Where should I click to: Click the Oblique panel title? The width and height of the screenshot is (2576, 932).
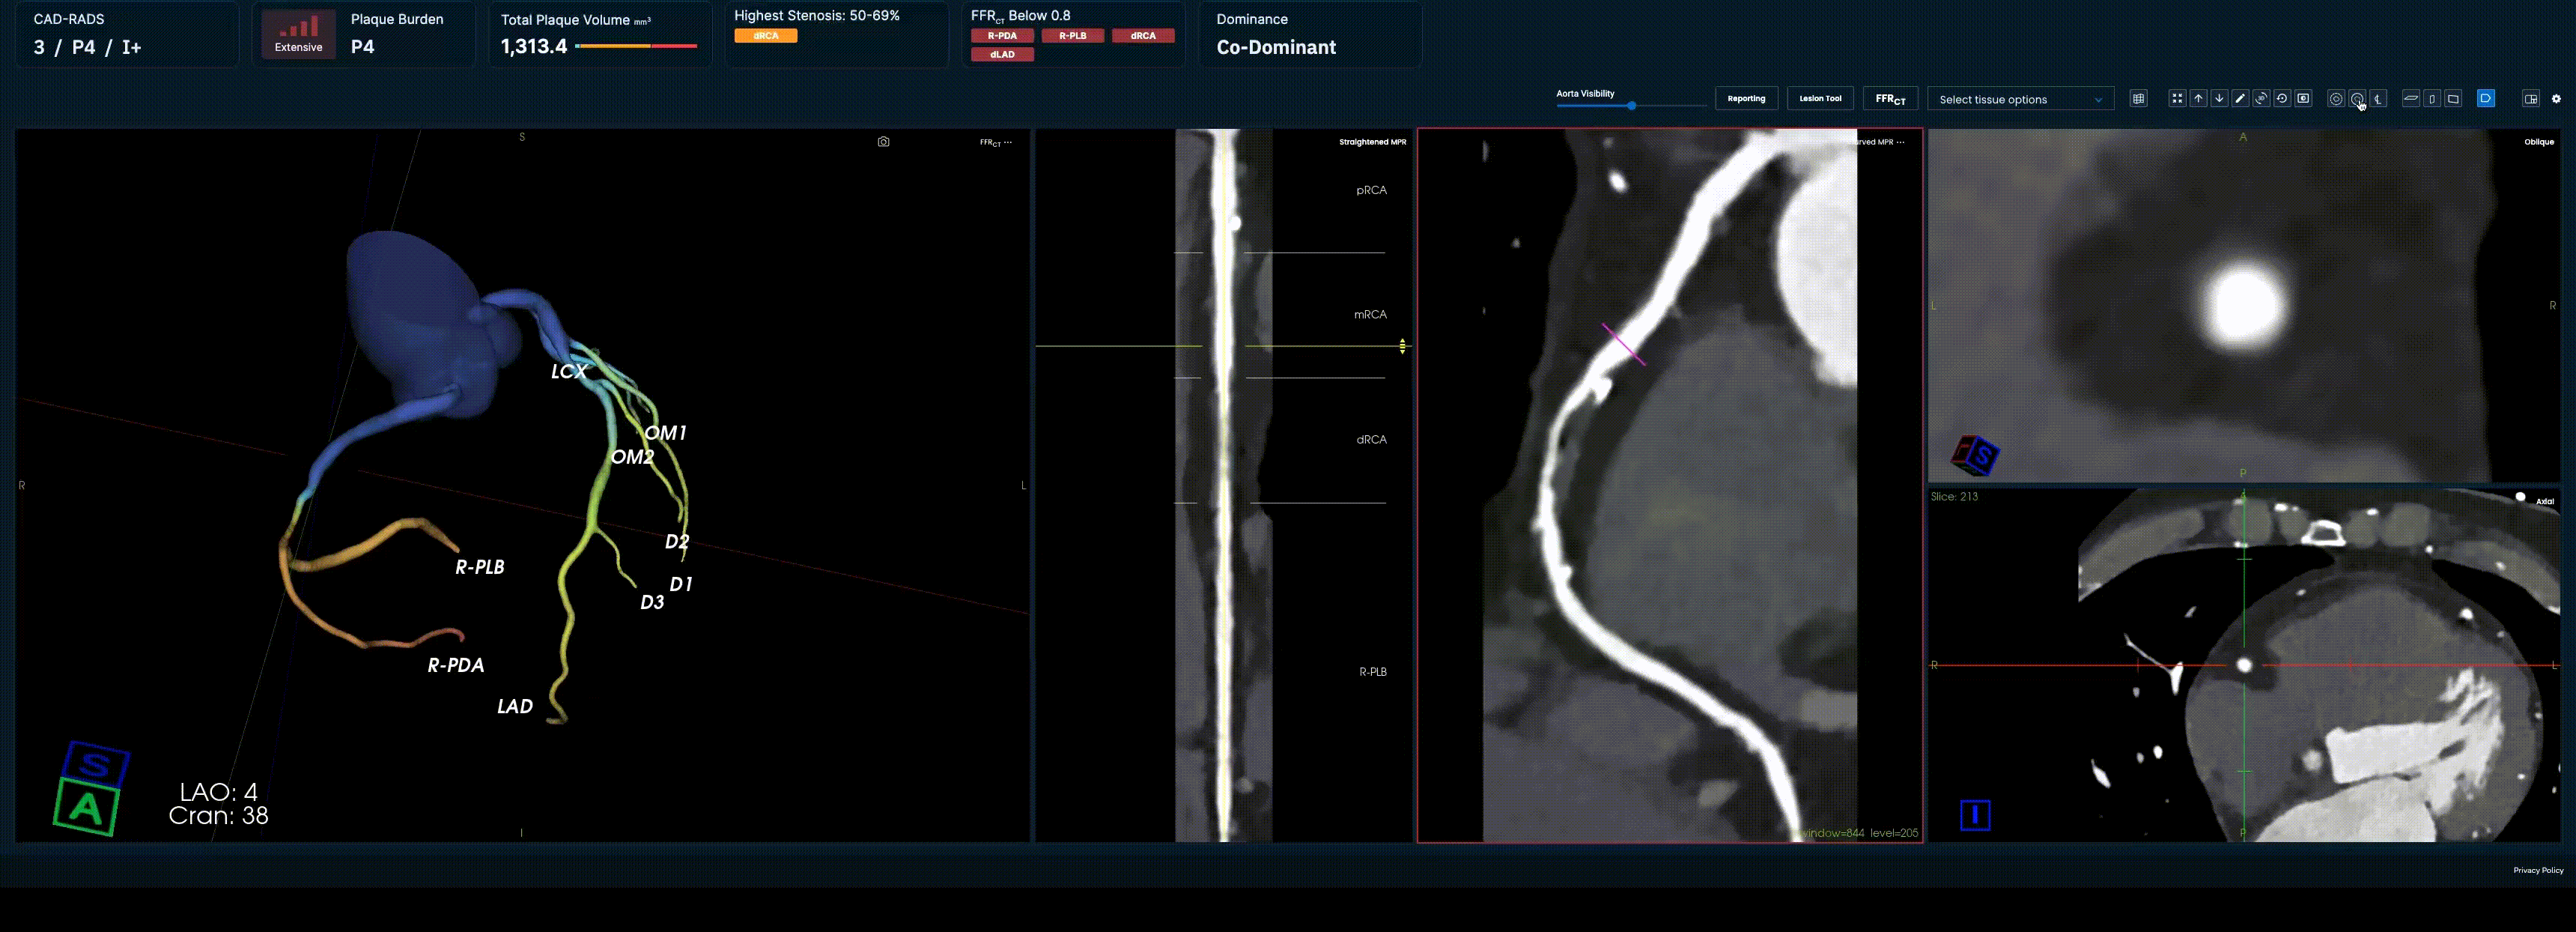click(x=2539, y=142)
